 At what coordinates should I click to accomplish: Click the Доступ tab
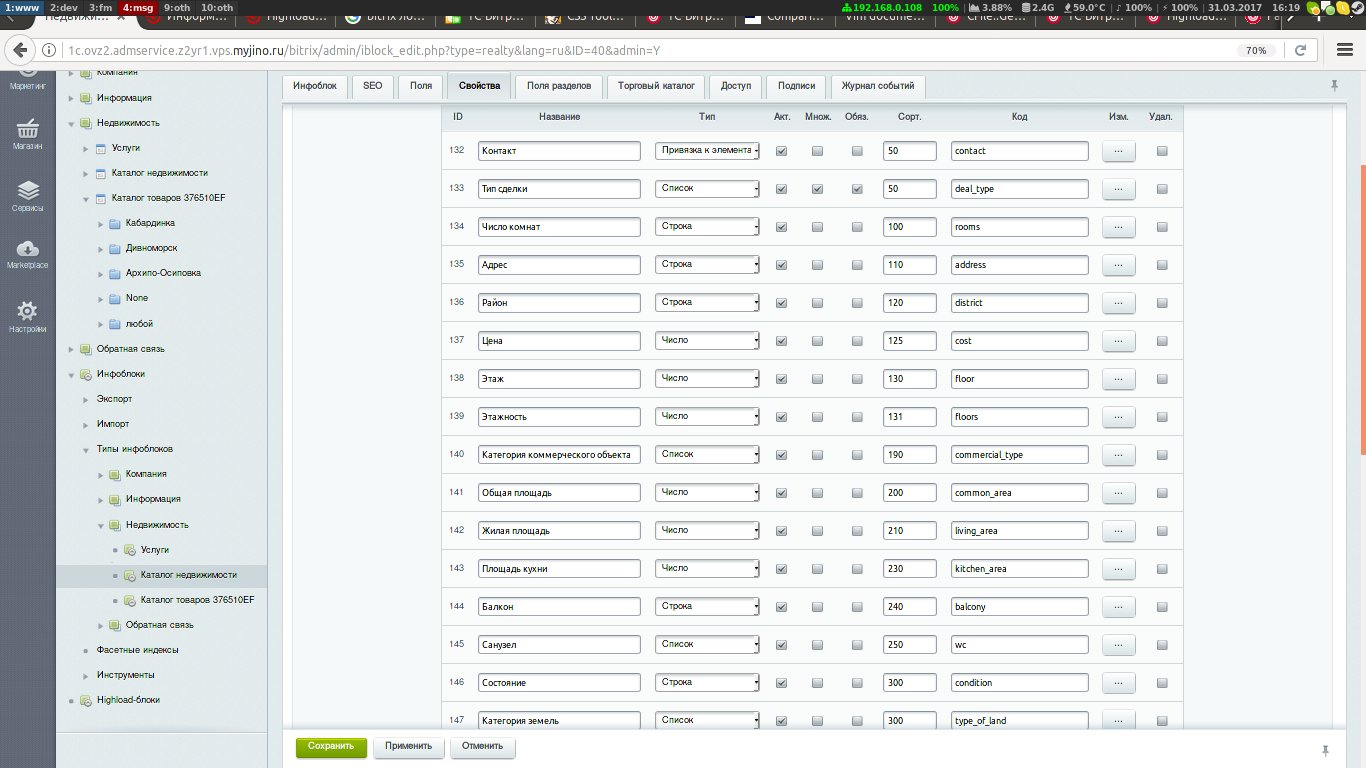coord(736,86)
